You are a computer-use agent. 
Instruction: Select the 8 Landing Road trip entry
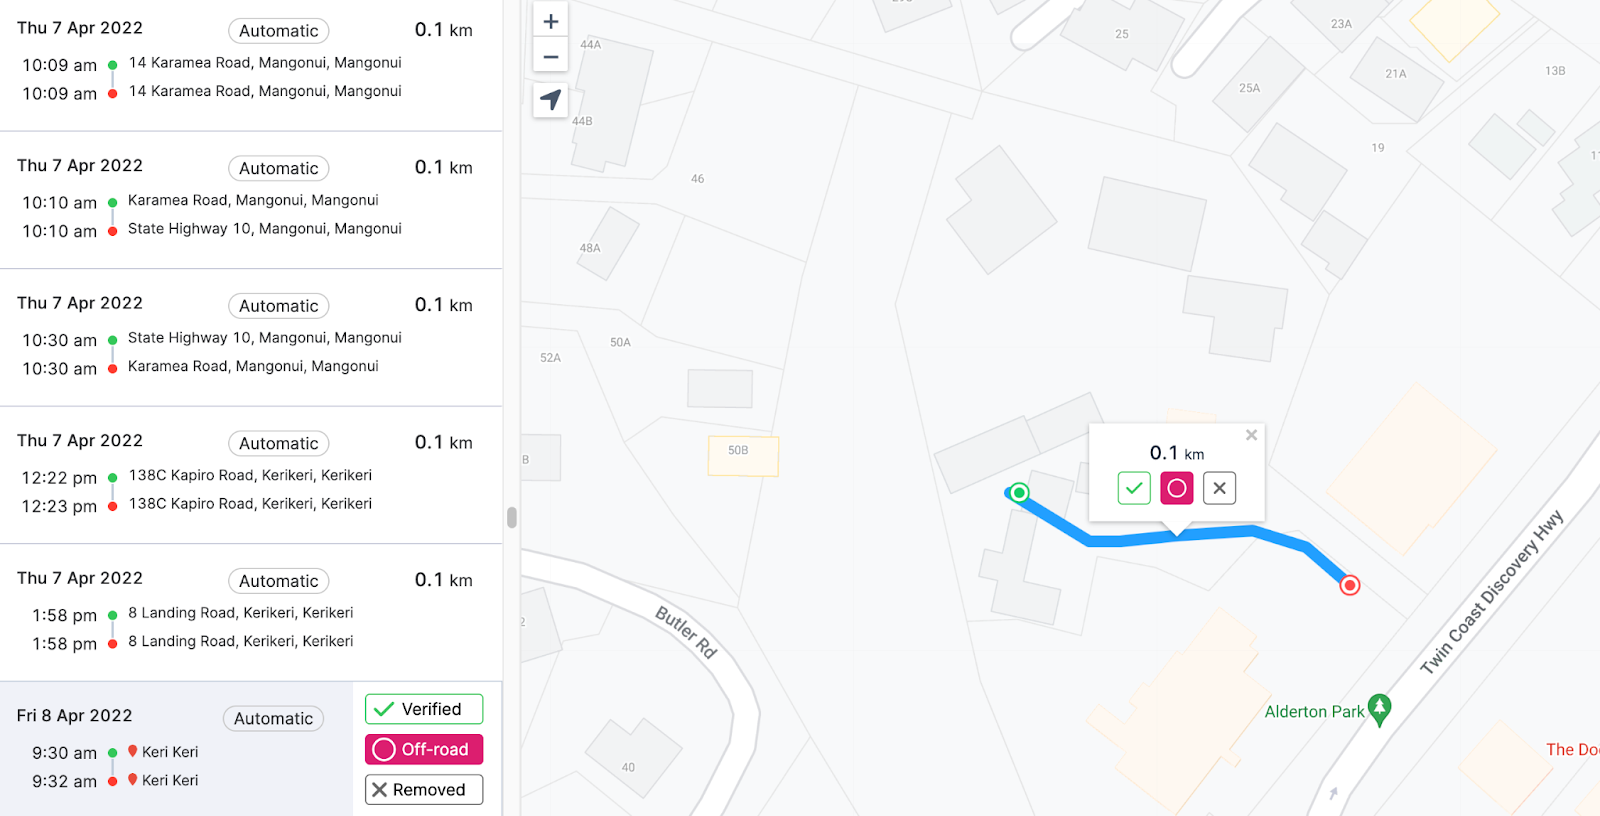pos(251,612)
